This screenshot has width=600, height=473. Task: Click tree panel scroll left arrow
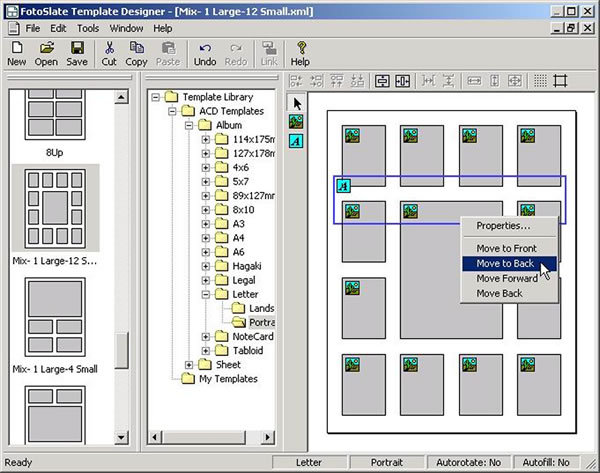155,437
